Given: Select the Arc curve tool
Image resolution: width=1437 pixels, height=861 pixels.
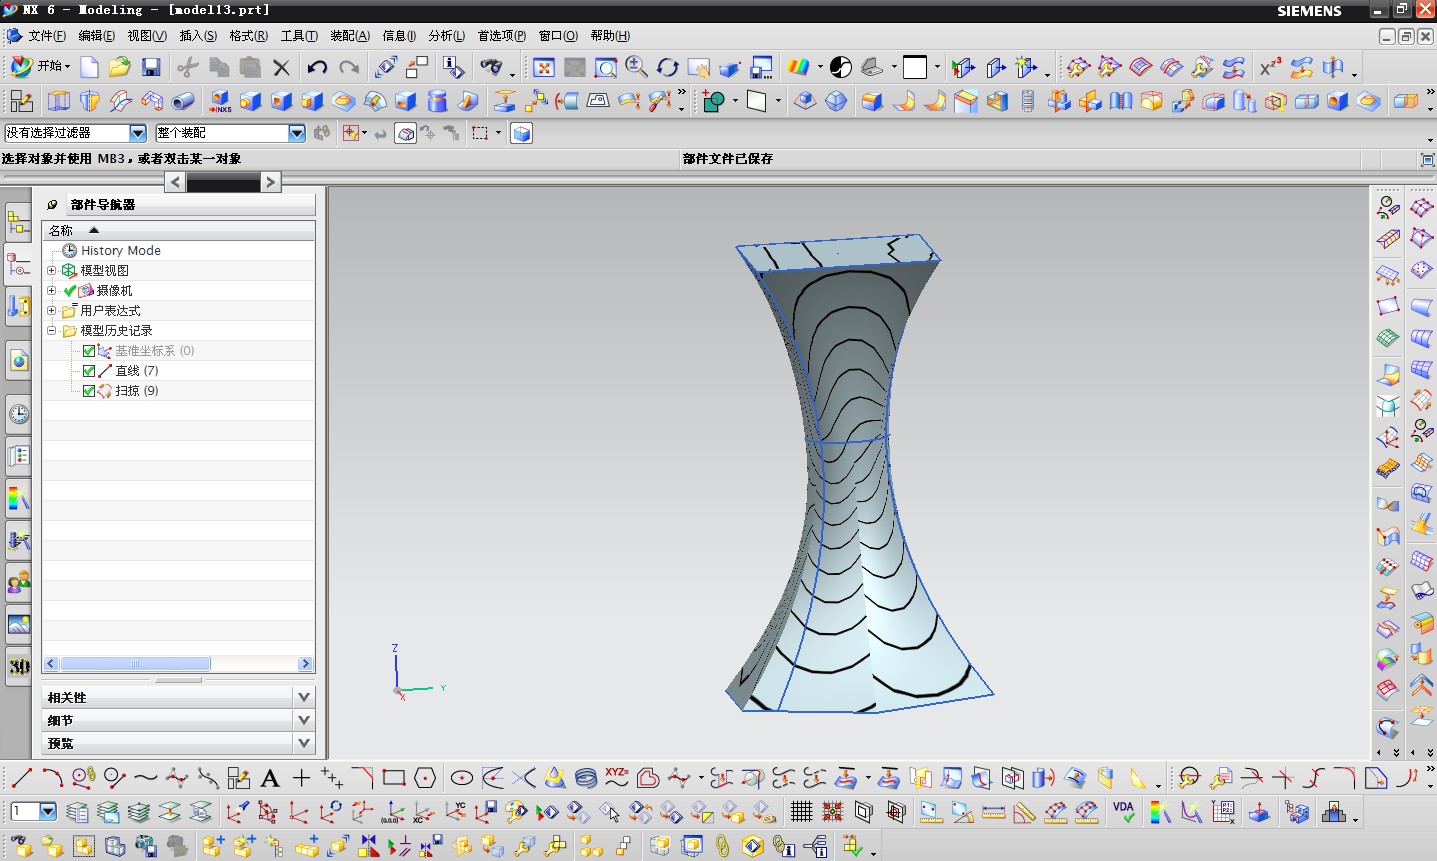Looking at the screenshot, I should (52, 777).
